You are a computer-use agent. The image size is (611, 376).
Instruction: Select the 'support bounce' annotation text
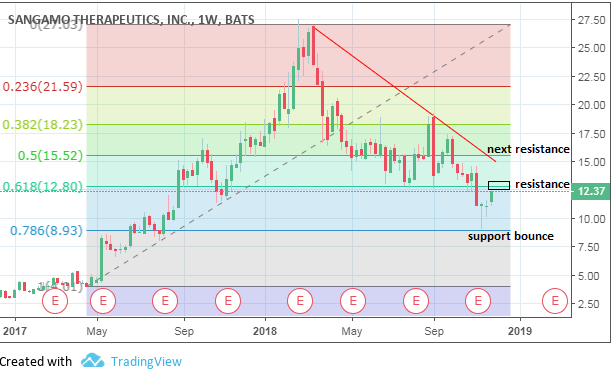tap(510, 236)
